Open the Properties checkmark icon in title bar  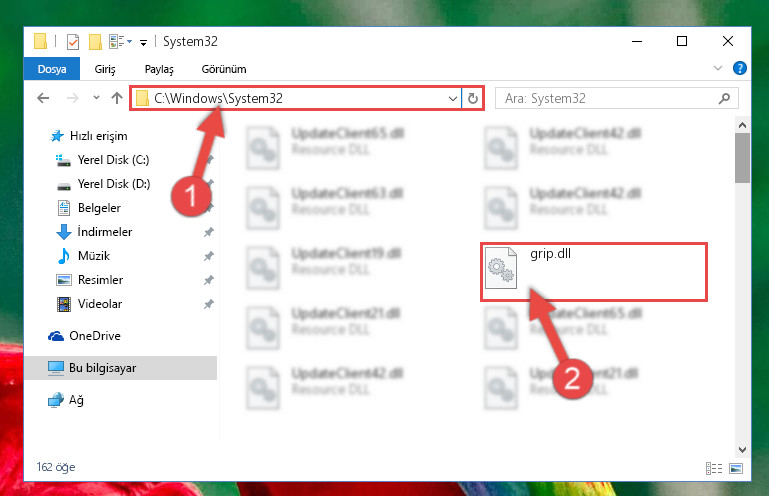(73, 42)
